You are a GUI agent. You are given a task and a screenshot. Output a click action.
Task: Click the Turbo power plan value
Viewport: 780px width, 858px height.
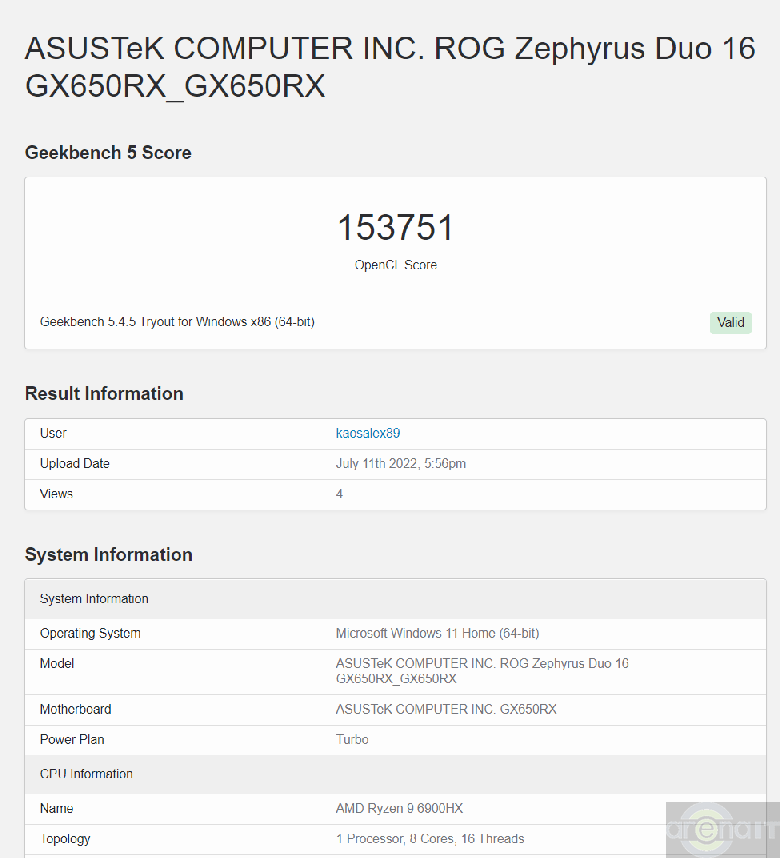(352, 739)
